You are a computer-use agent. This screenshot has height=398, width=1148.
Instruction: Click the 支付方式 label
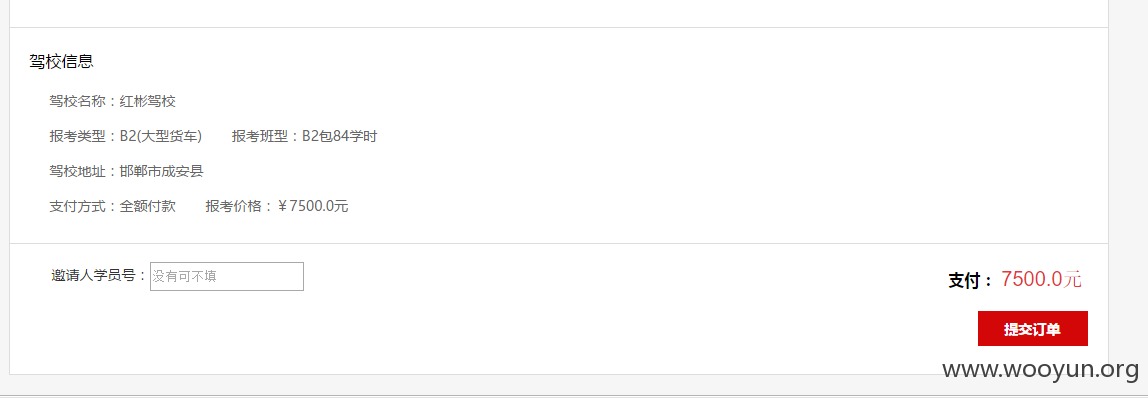coord(77,206)
